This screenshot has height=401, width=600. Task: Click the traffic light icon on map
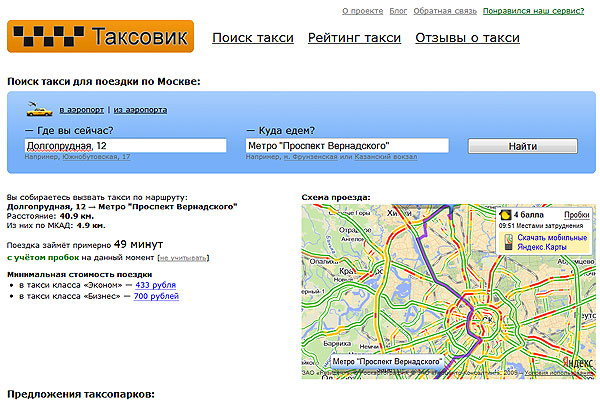[x=506, y=214]
